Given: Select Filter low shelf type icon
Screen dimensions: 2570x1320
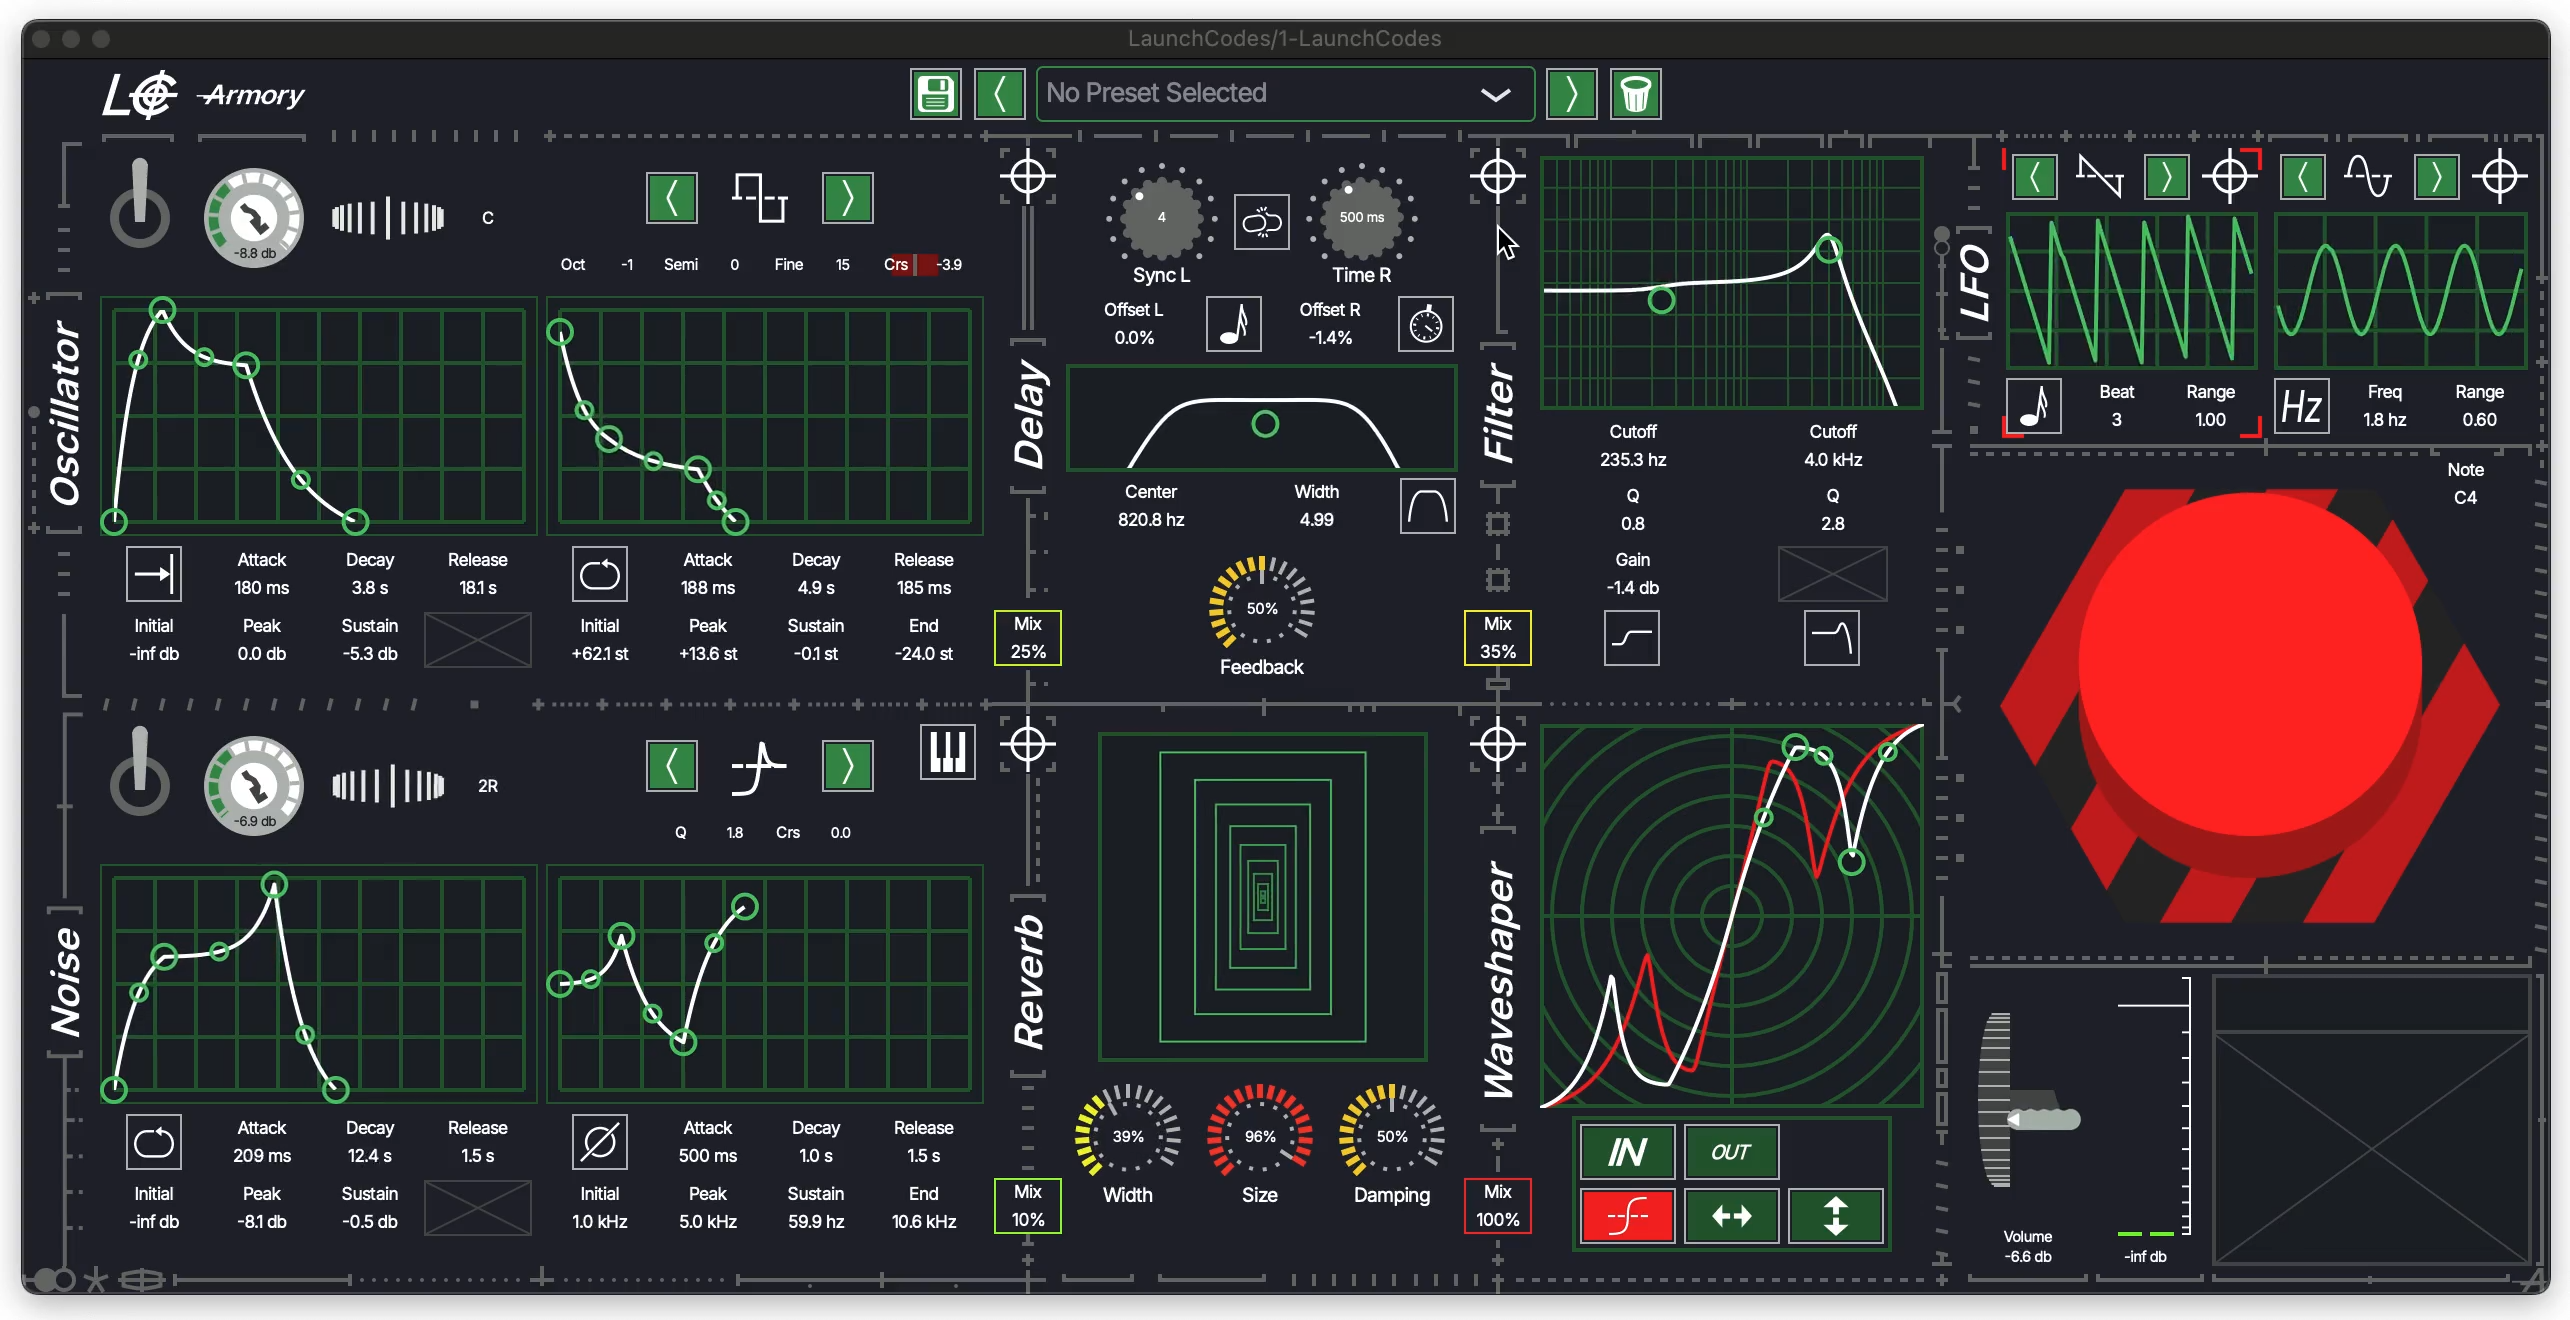Looking at the screenshot, I should pyautogui.click(x=1632, y=638).
